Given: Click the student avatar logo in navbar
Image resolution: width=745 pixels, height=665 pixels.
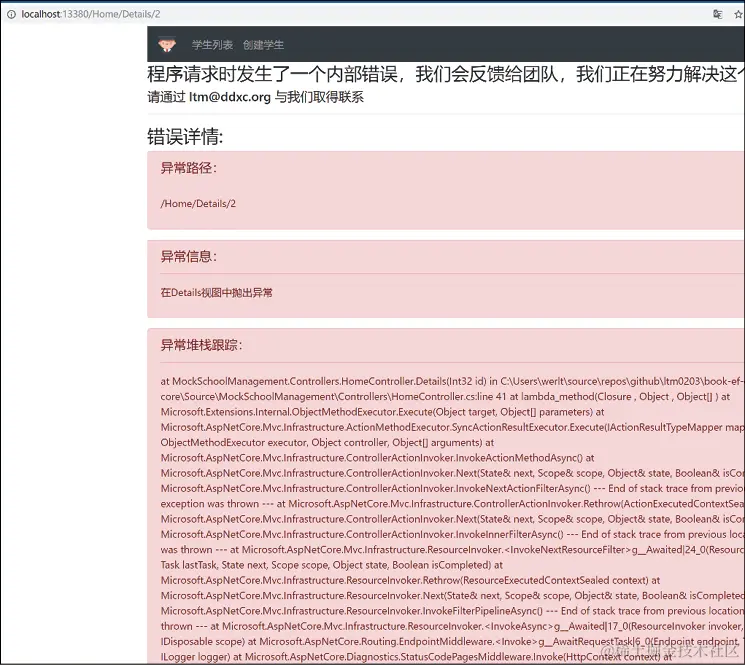Looking at the screenshot, I should [x=167, y=45].
